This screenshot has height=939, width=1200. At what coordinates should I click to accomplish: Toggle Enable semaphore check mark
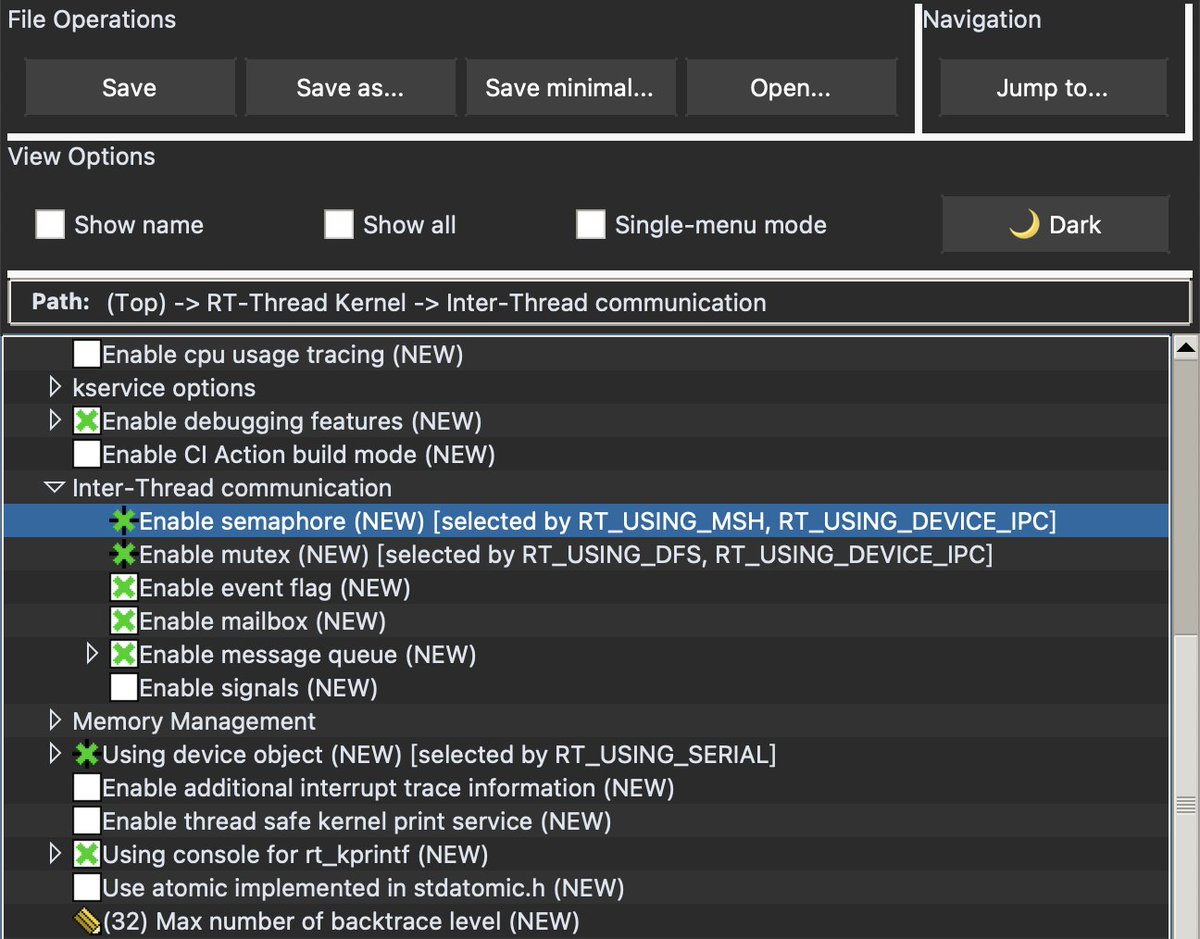pos(123,521)
